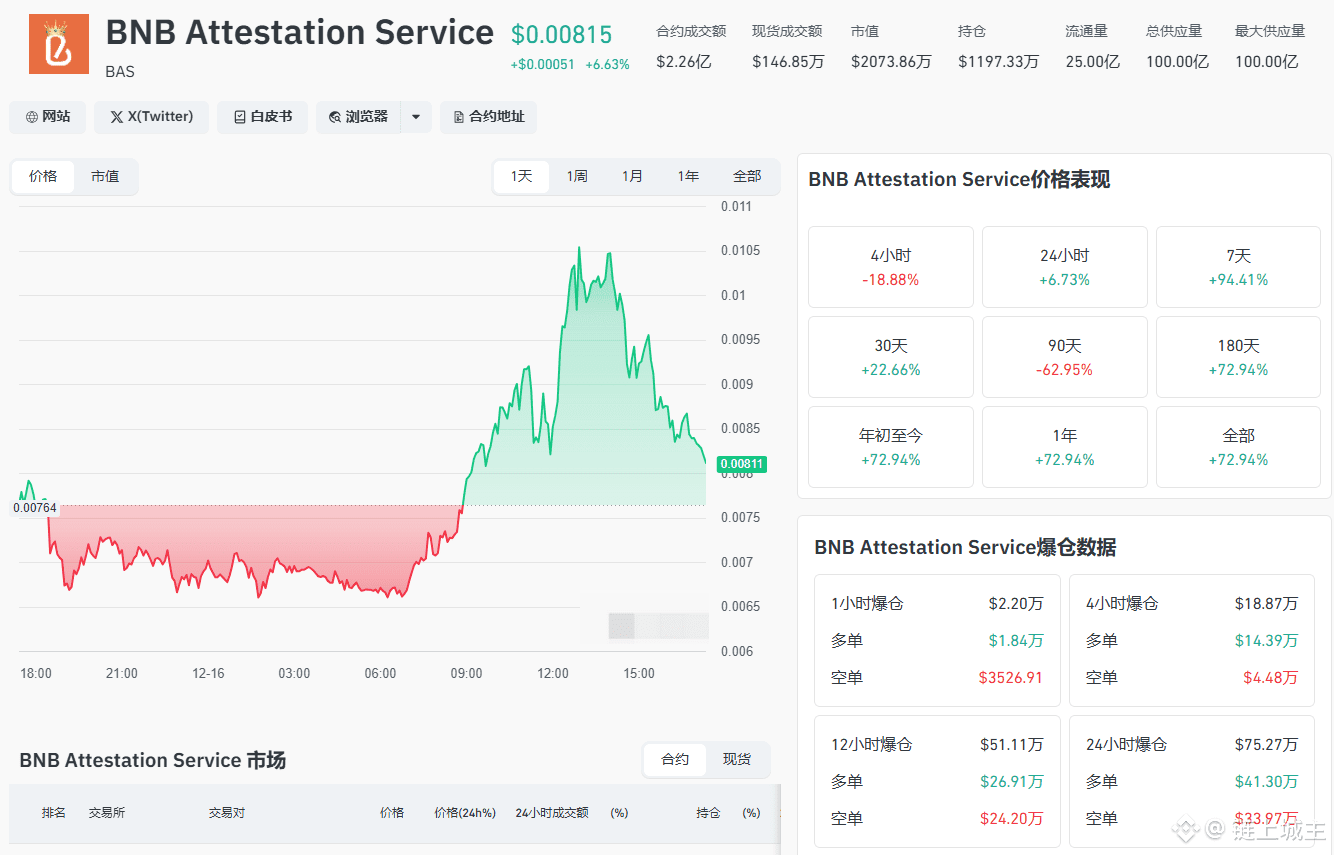Open the 网站 website link
The height and width of the screenshot is (855, 1334).
pyautogui.click(x=48, y=117)
